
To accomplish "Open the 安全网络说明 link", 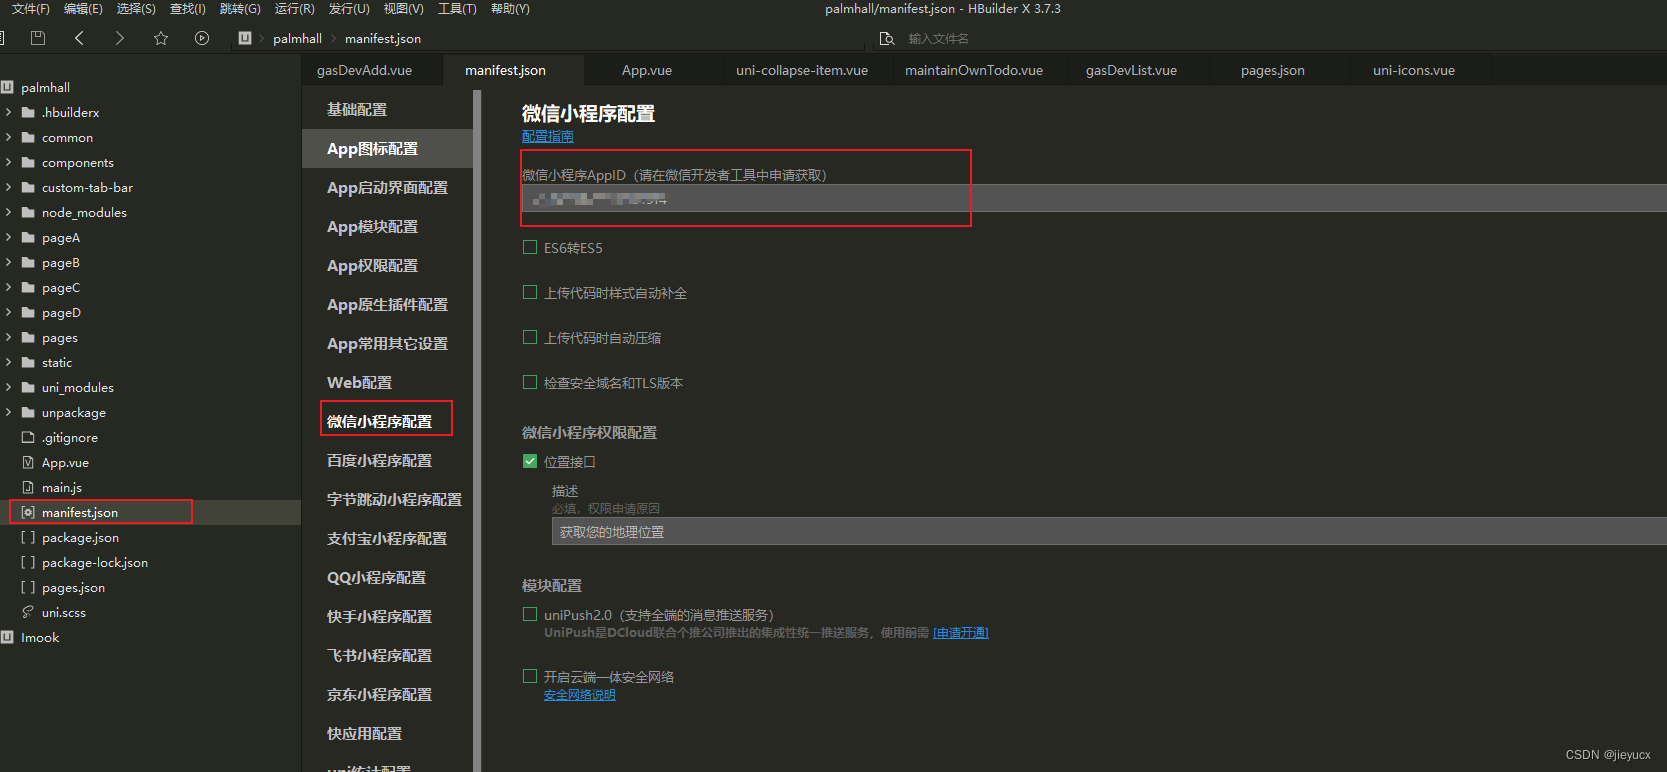I will pyautogui.click(x=580, y=695).
